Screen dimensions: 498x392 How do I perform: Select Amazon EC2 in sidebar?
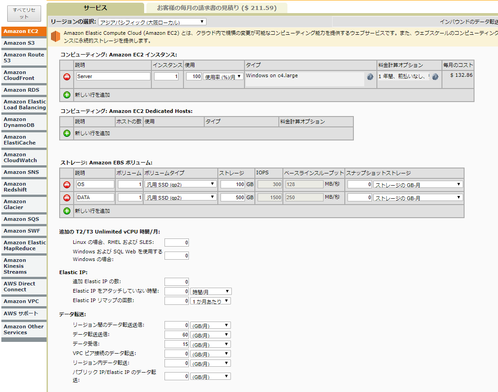pos(24,31)
